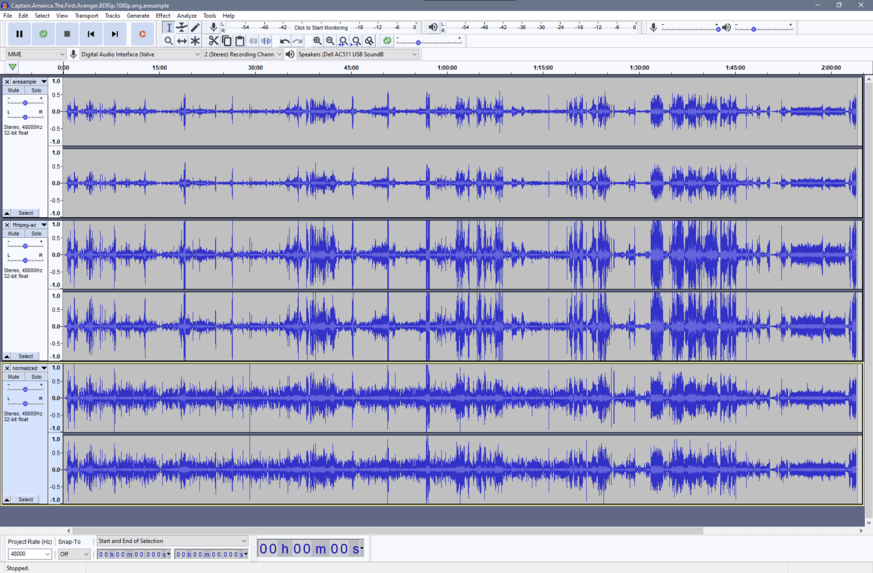Open the ffmpeg-ac track name menu
The image size is (873, 573).
click(x=30, y=225)
